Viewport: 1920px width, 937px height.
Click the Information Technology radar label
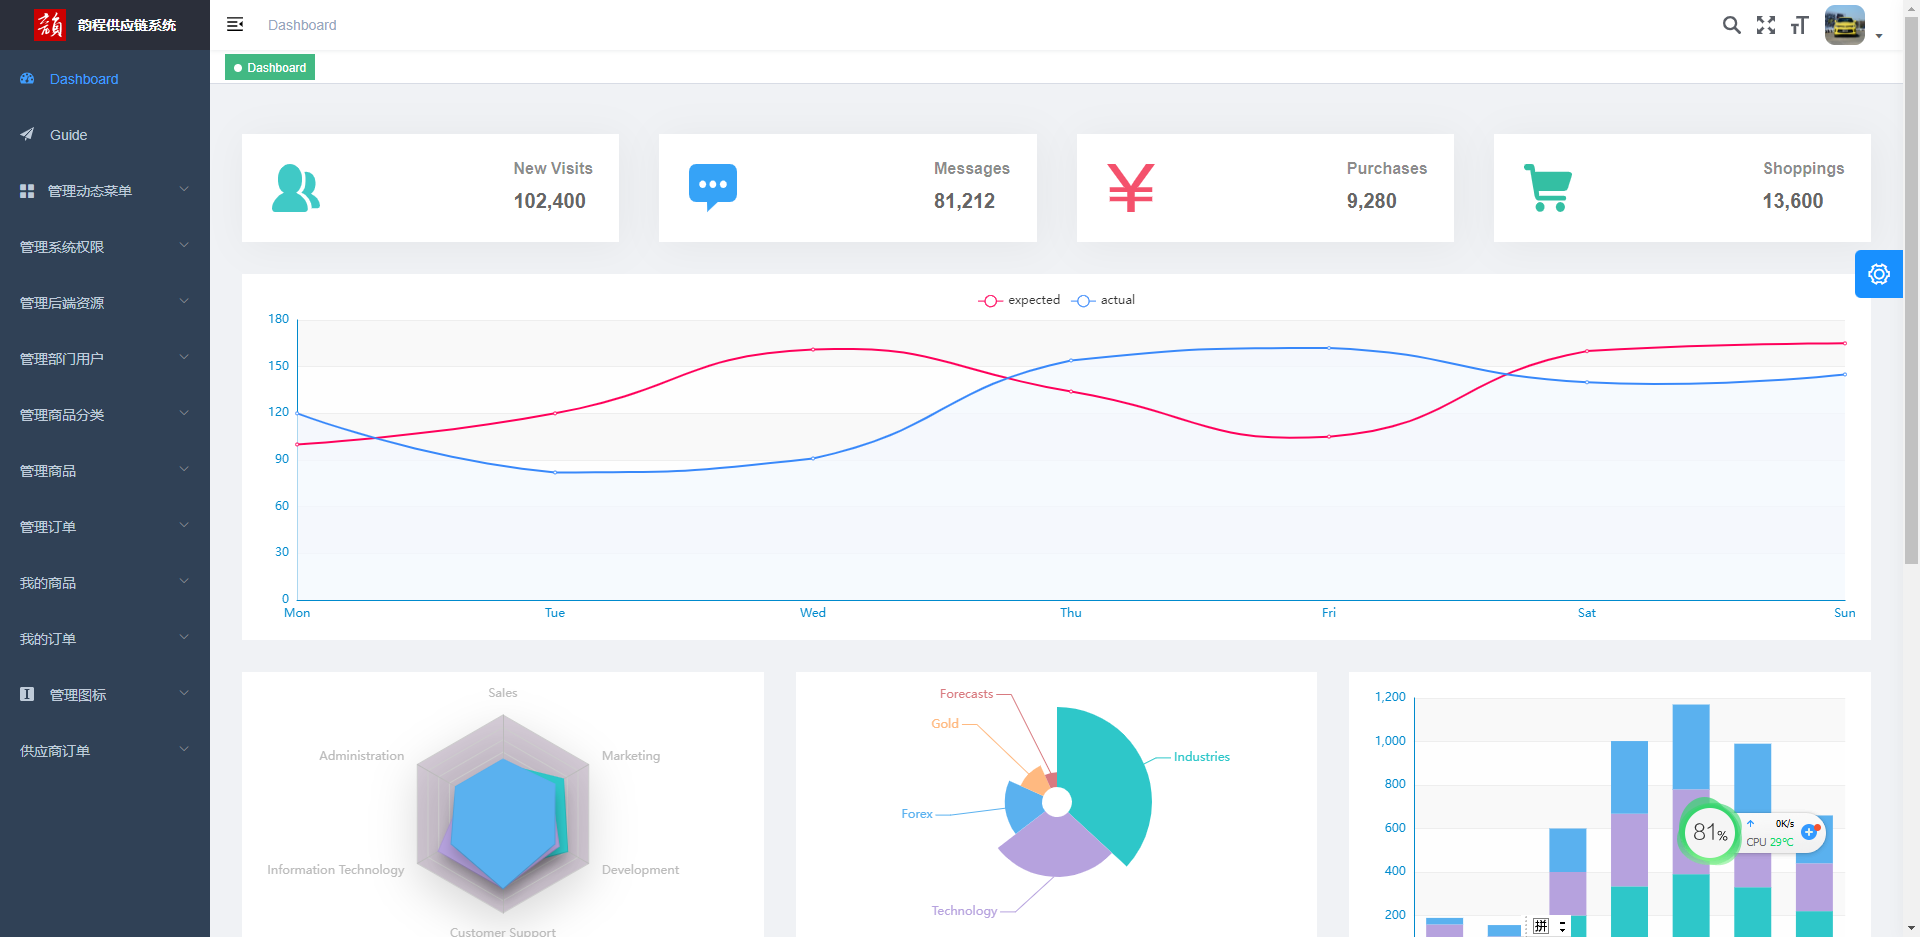click(336, 869)
